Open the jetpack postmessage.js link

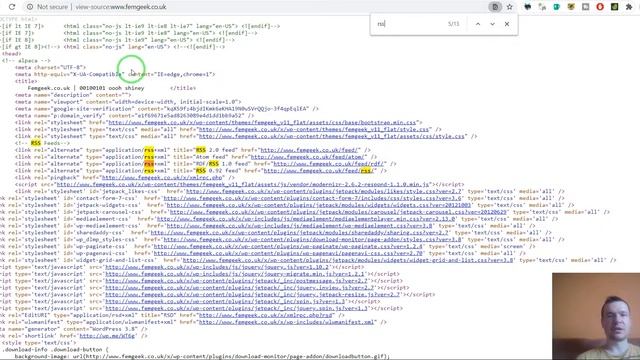237,281
